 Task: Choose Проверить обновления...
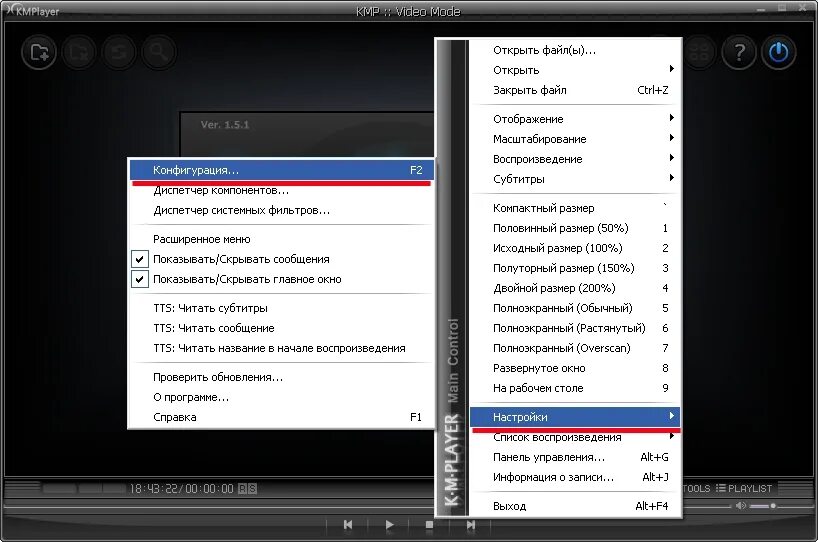[x=281, y=377]
